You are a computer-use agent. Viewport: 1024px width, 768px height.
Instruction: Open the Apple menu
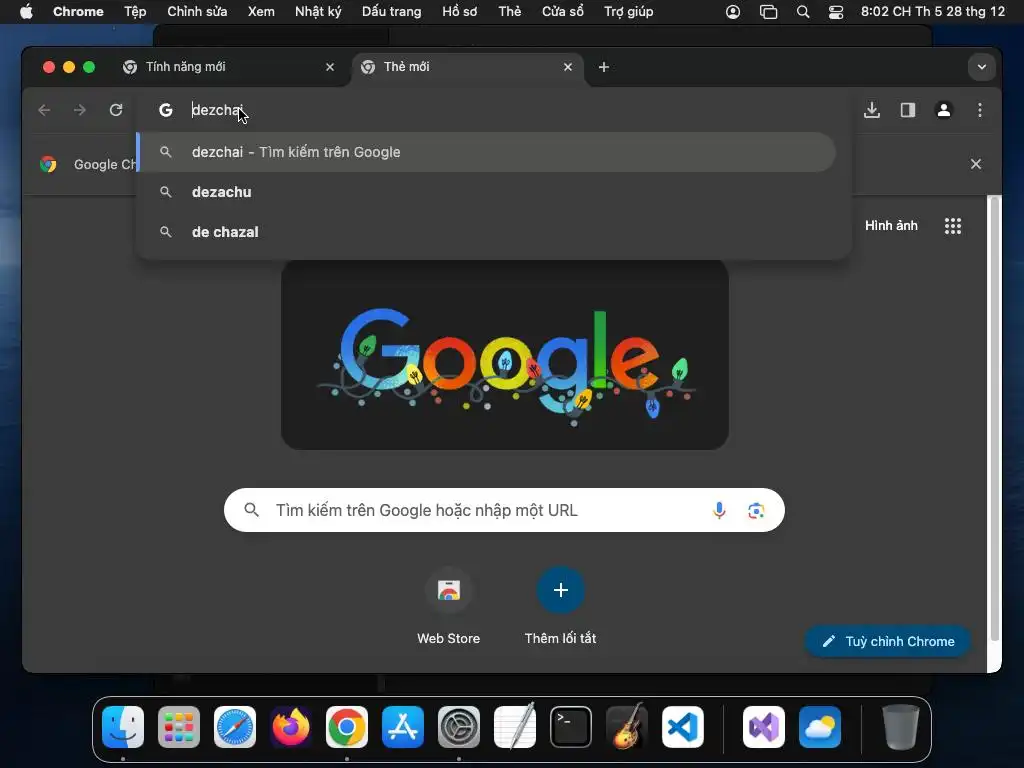(x=26, y=12)
